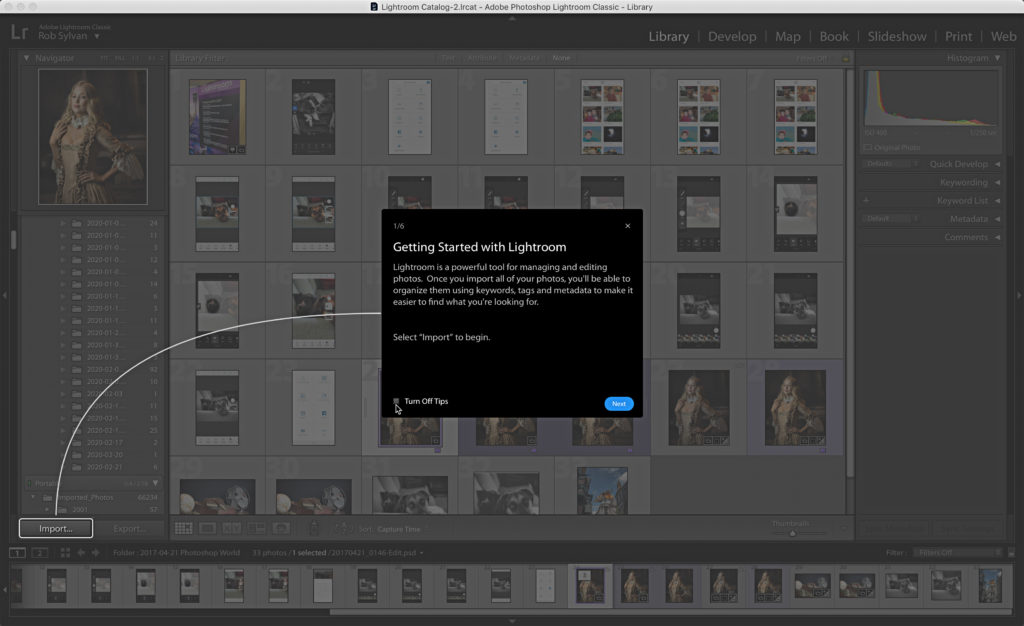
Task: Open Metadata Default preset dropdown
Action: [x=889, y=219]
